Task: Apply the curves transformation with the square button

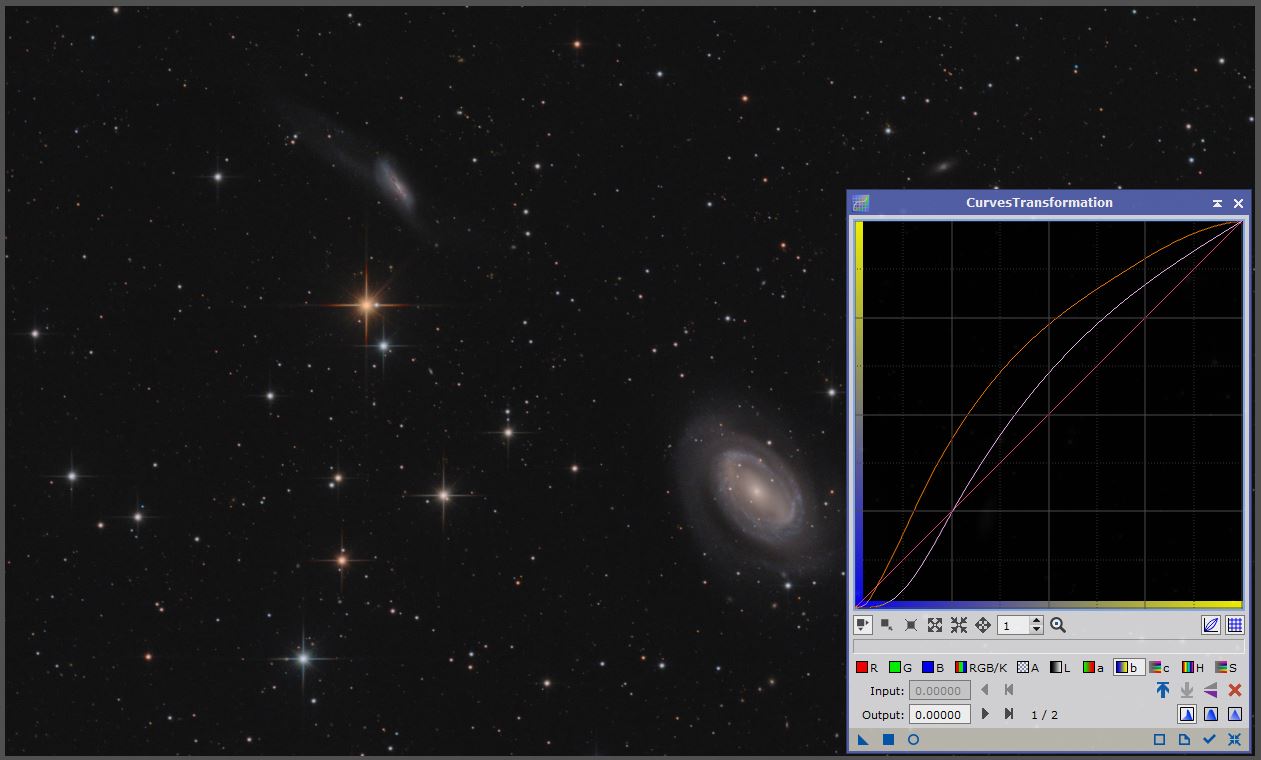Action: (x=887, y=738)
